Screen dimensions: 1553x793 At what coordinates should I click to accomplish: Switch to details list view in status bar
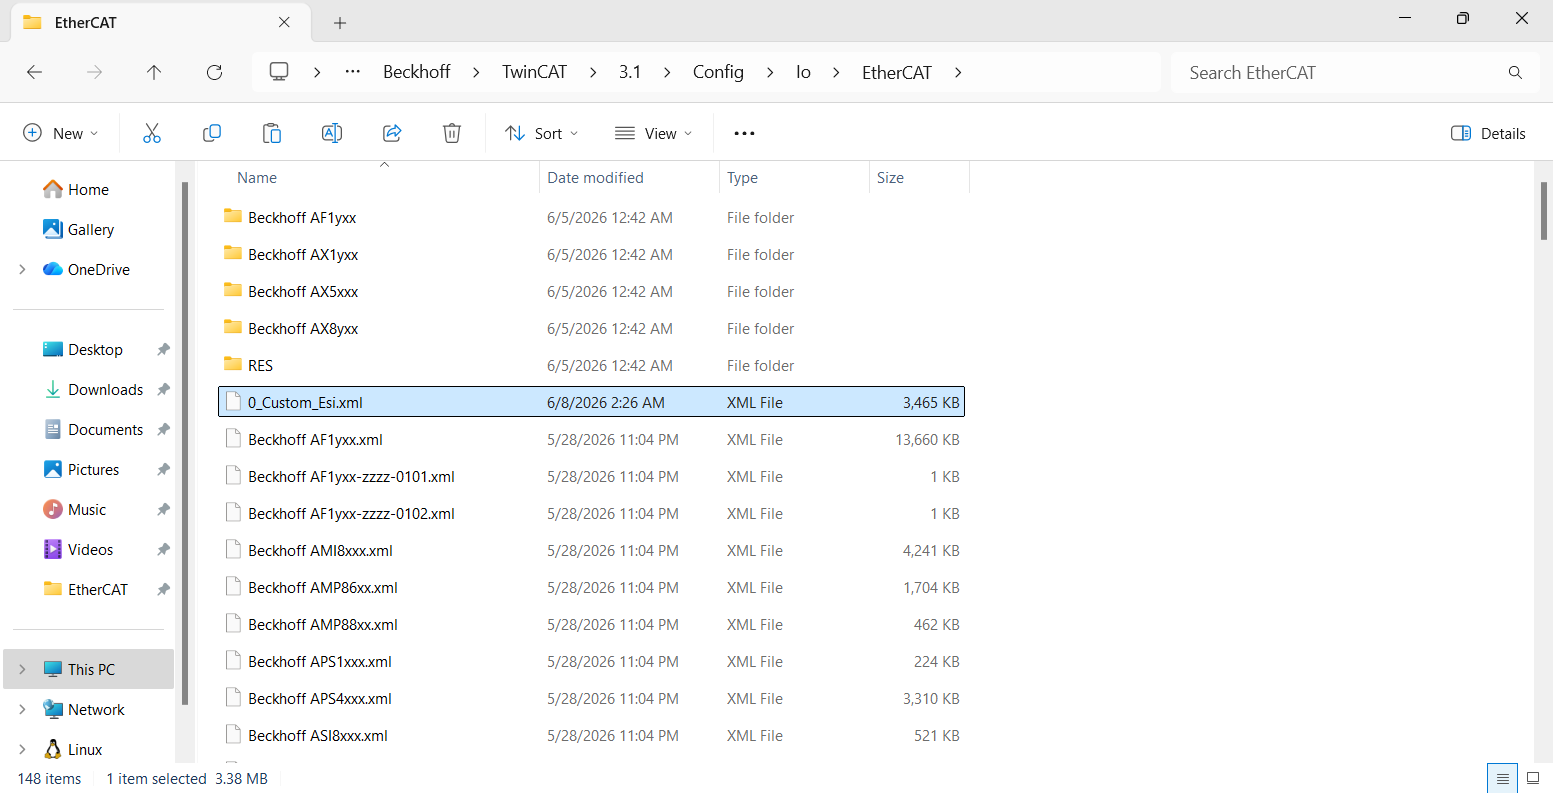[1502, 779]
